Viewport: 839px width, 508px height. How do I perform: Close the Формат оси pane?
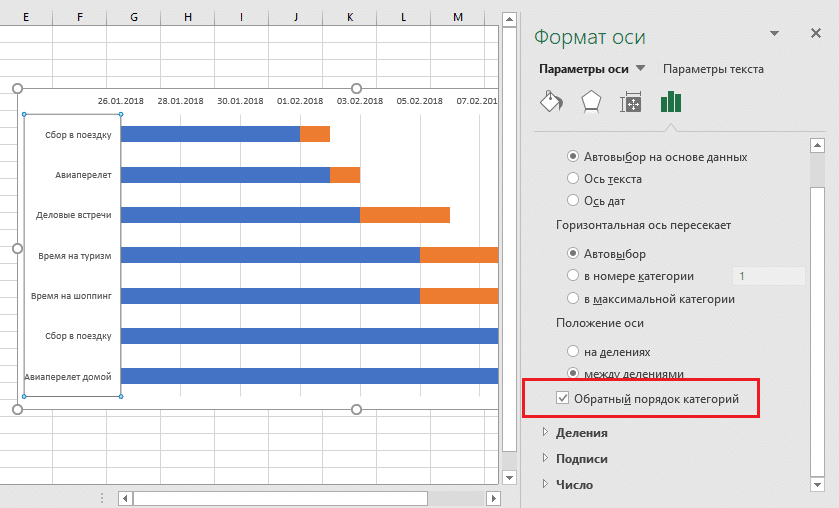pyautogui.click(x=815, y=34)
